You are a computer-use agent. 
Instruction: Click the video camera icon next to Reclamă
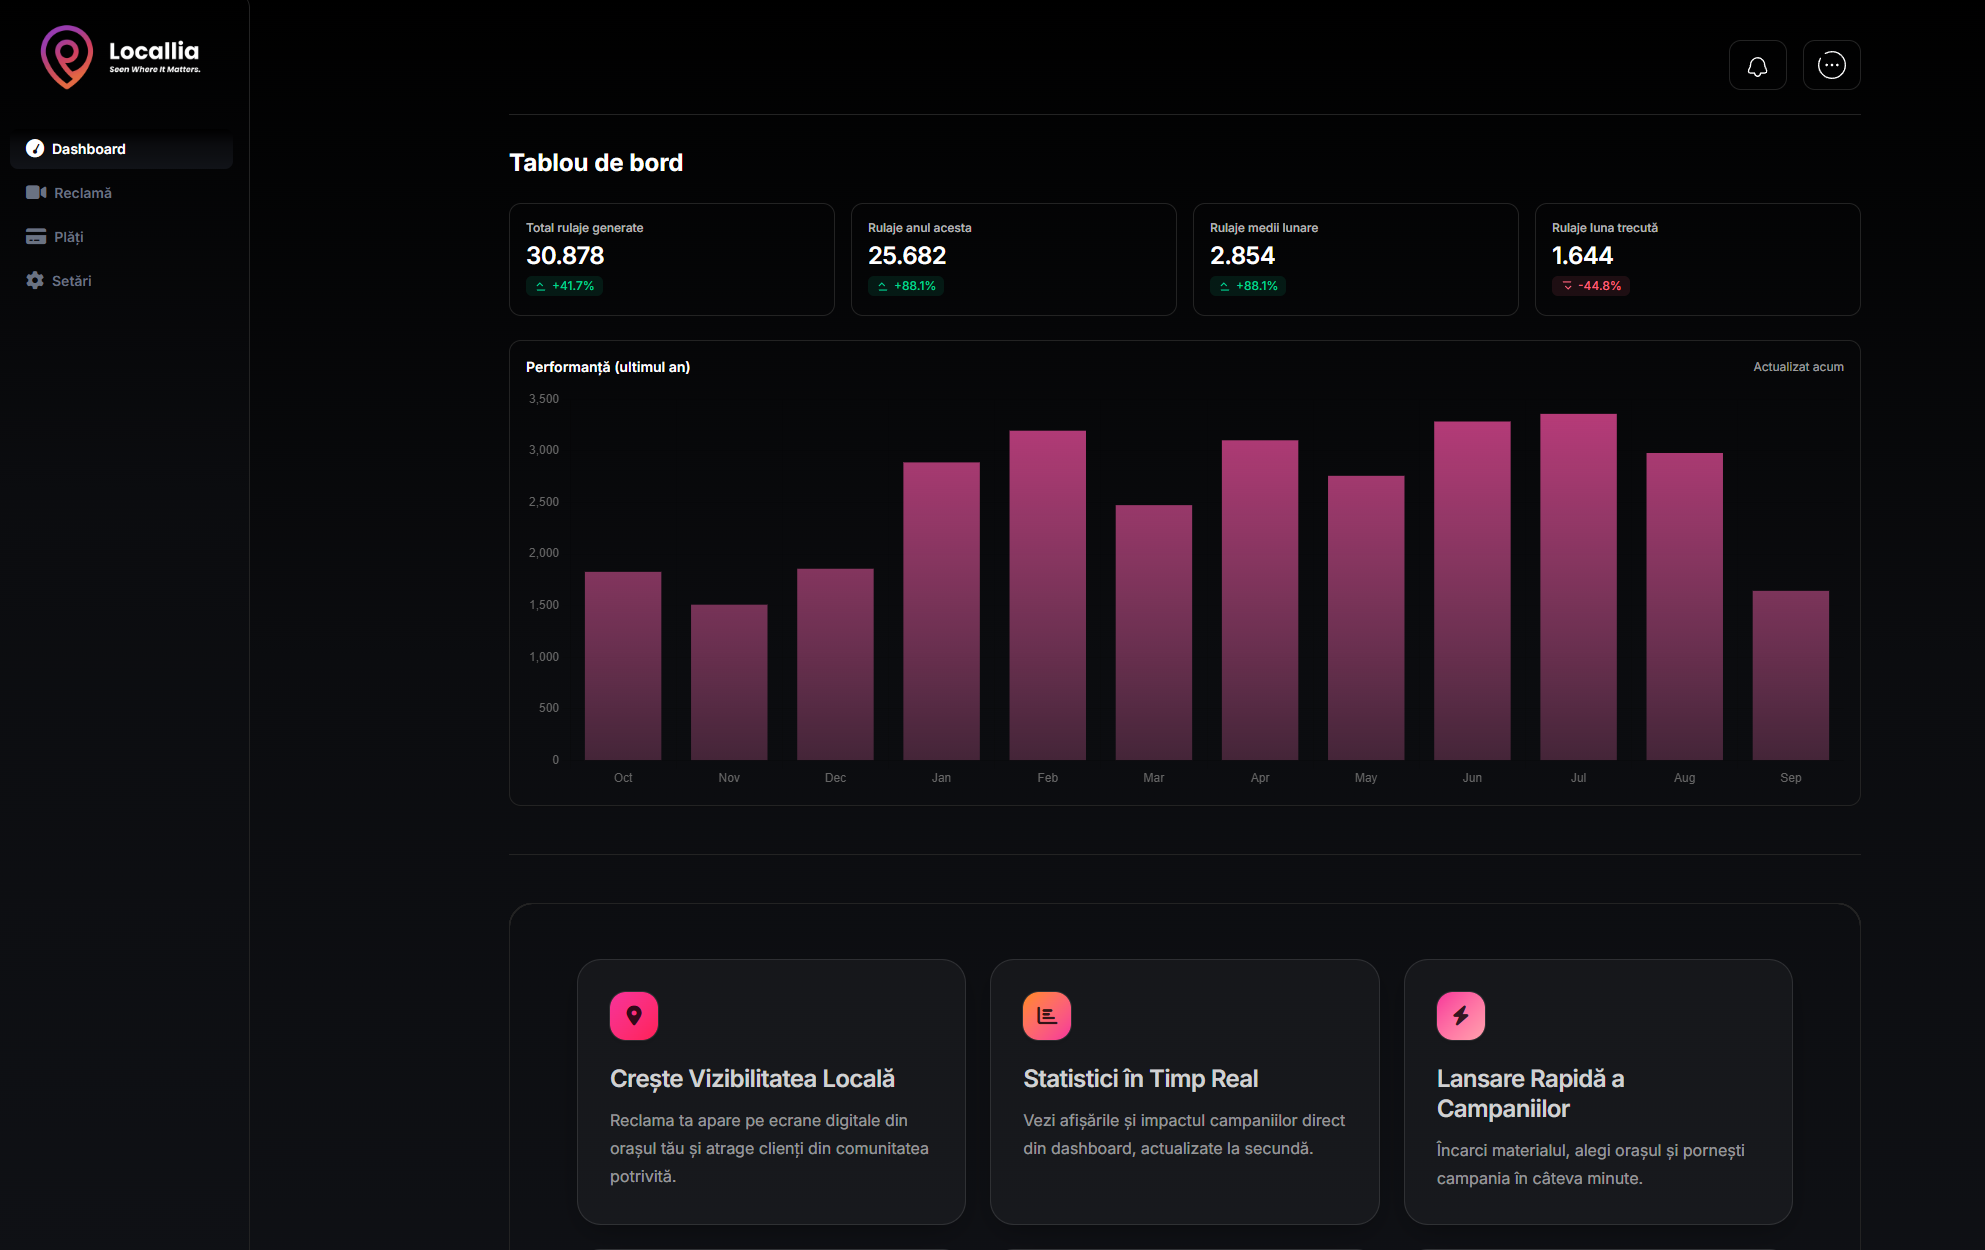coord(36,192)
